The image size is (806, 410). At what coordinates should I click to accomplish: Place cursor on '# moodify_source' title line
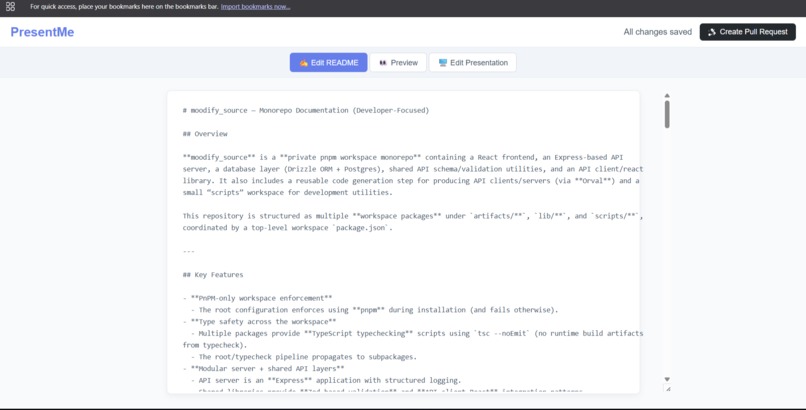tap(306, 110)
